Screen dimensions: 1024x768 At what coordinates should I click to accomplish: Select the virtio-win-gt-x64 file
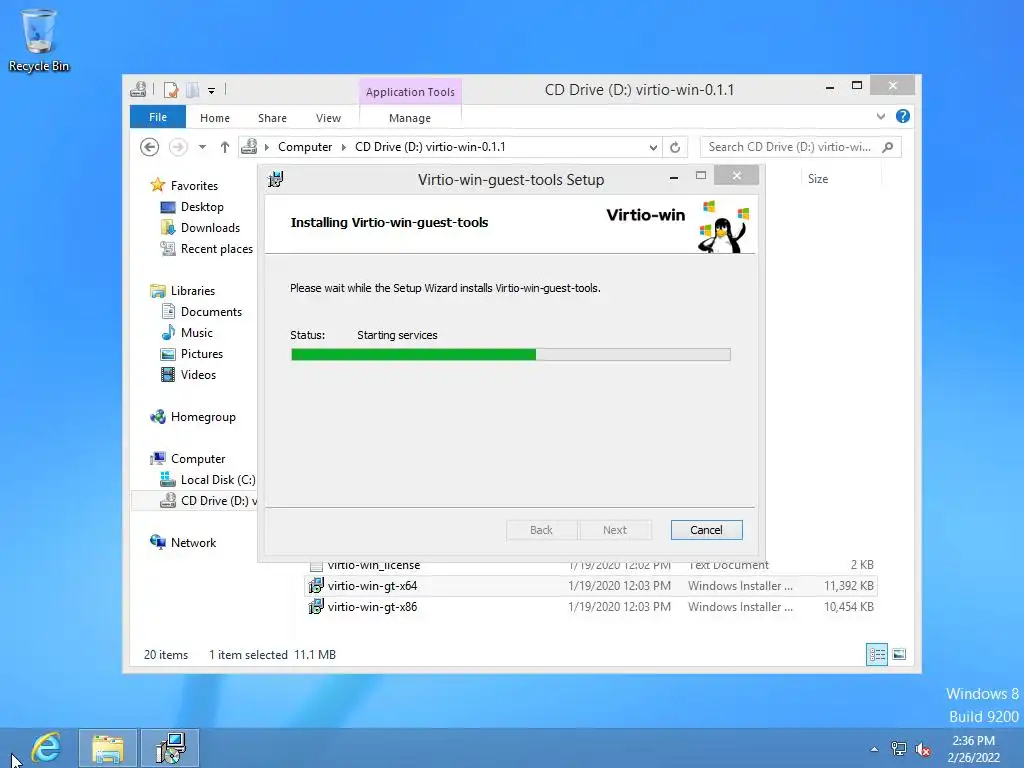[x=591, y=586]
